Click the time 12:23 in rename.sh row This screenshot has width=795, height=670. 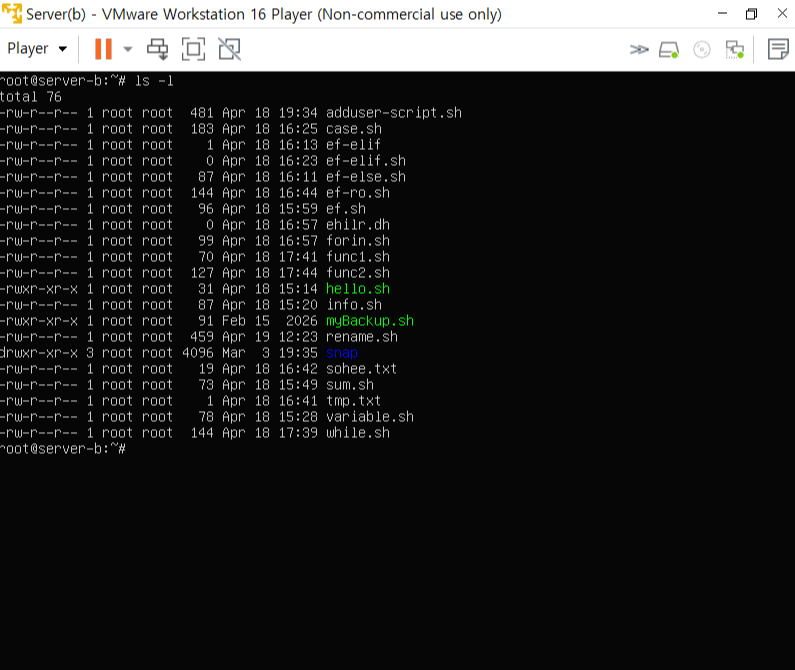pyautogui.click(x=298, y=337)
